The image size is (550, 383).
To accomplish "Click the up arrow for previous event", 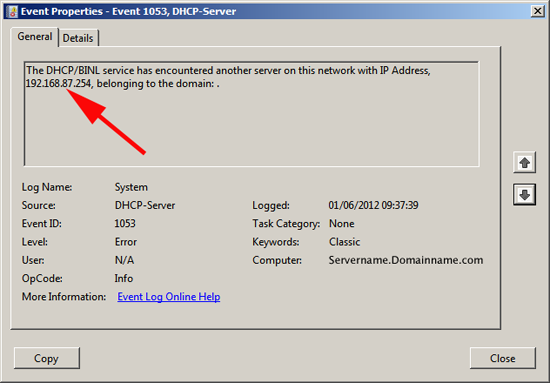I will point(524,162).
